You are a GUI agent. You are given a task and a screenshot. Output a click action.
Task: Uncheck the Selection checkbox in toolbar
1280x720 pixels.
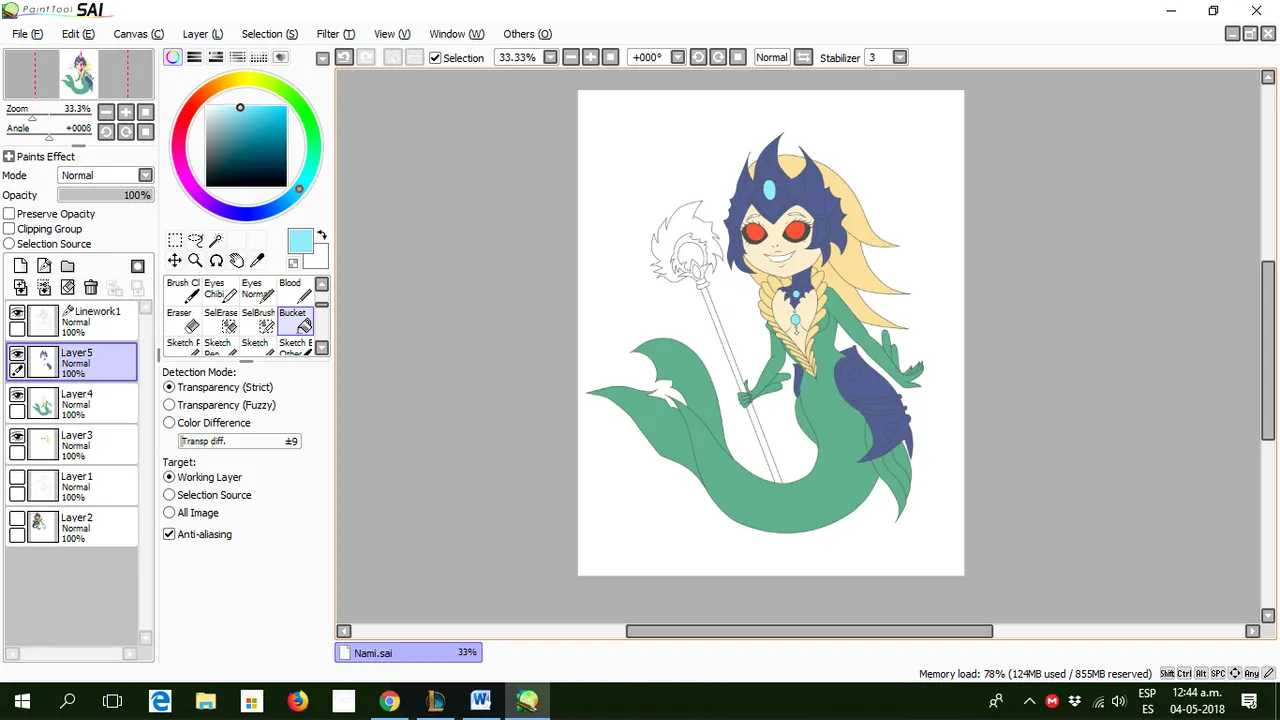pos(435,58)
